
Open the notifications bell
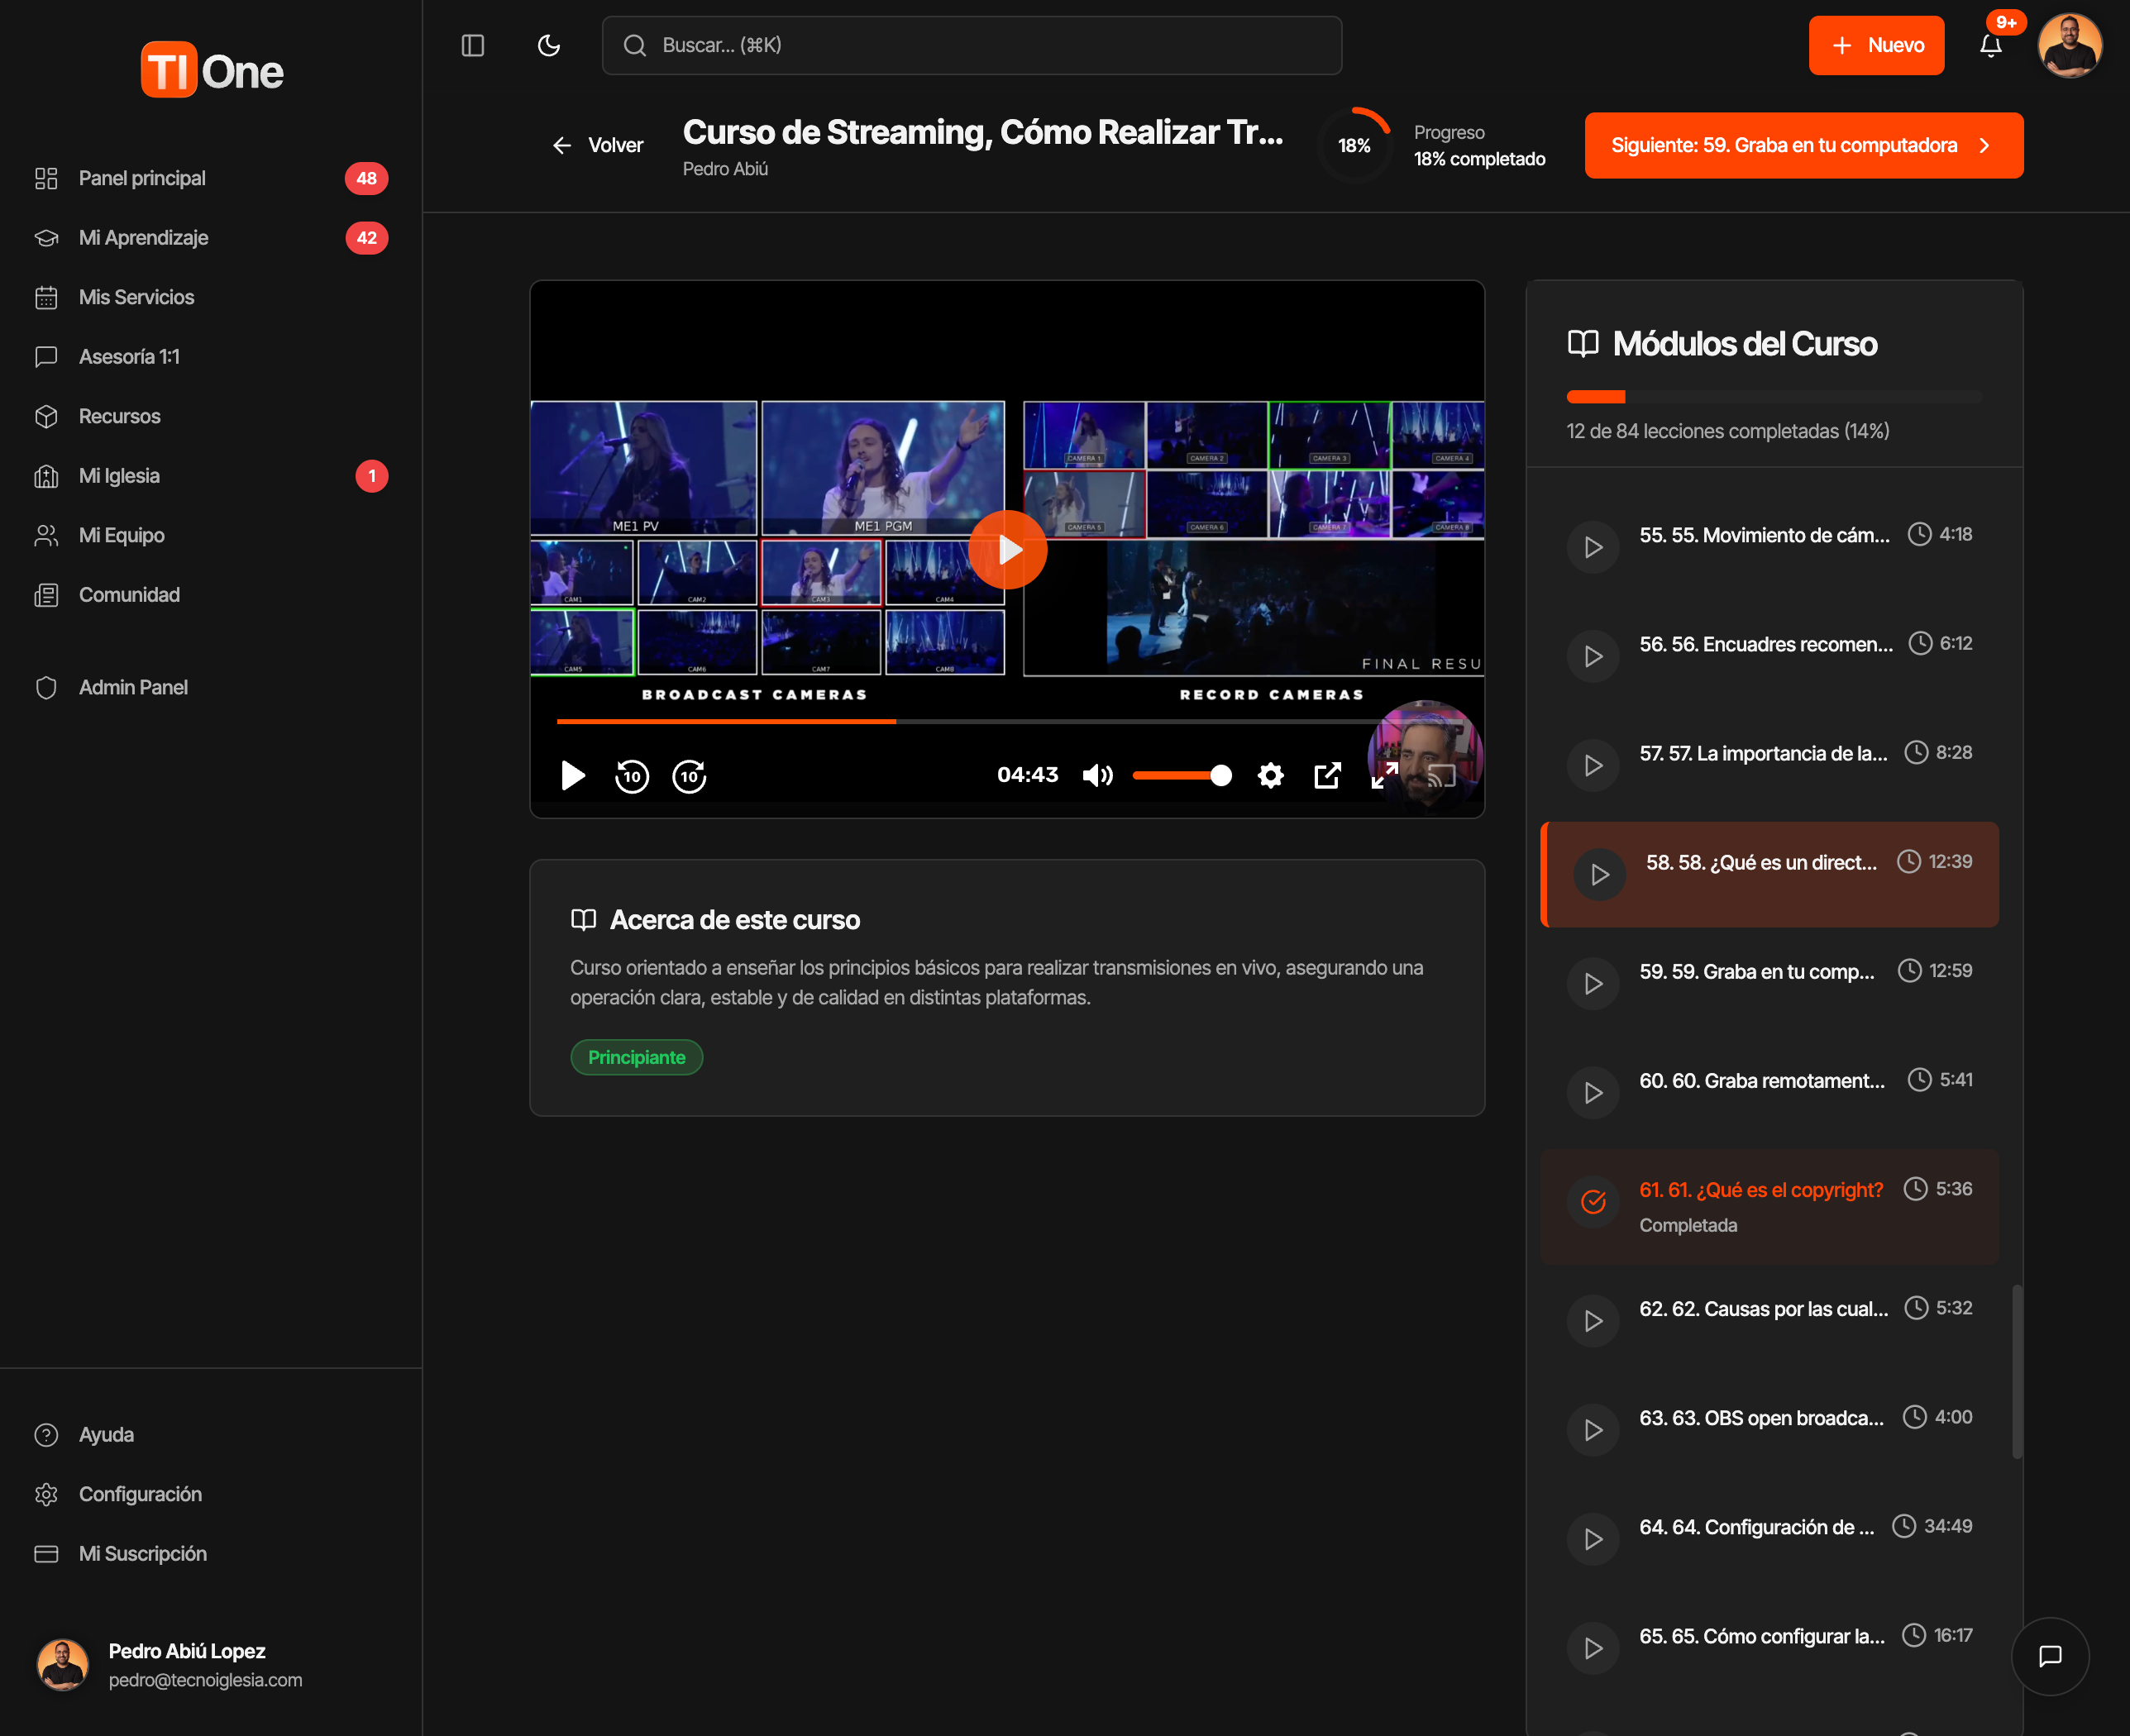tap(1990, 45)
